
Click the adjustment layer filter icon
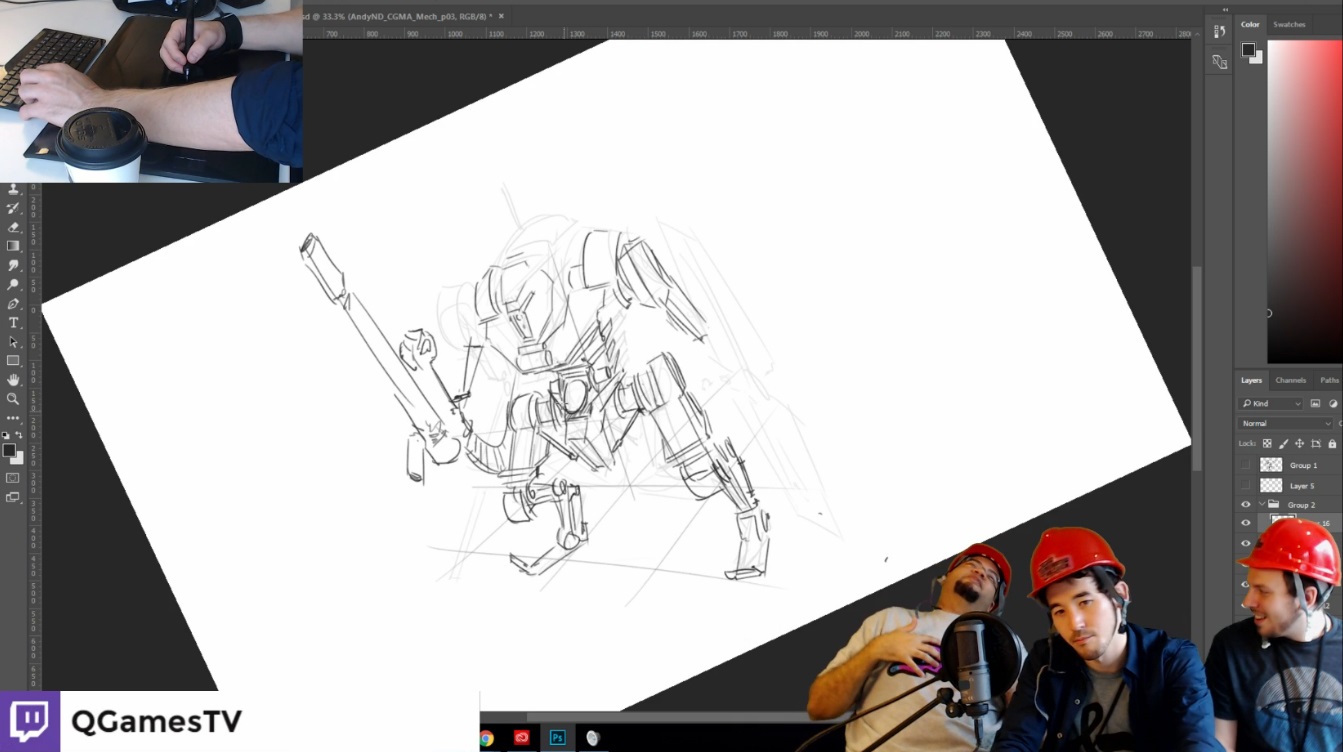[1333, 403]
